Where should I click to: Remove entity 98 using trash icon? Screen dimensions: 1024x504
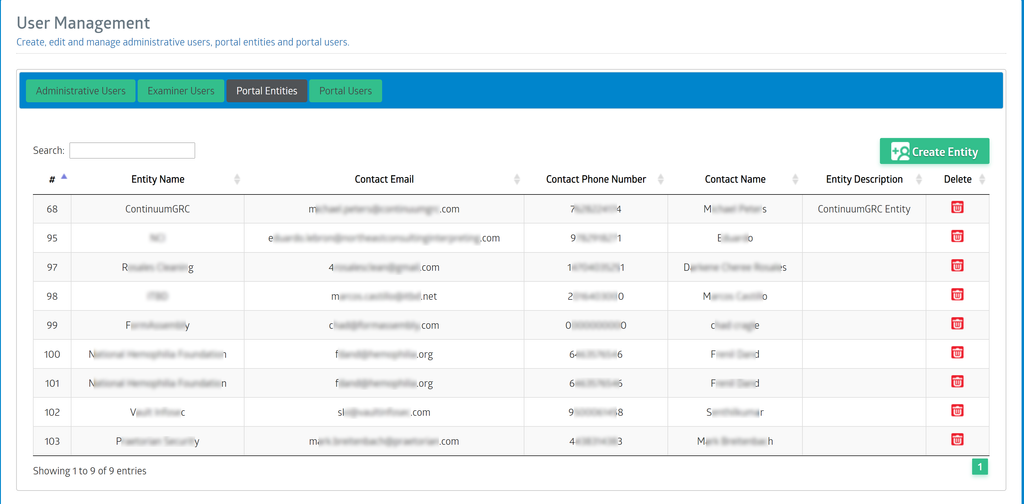[957, 295]
